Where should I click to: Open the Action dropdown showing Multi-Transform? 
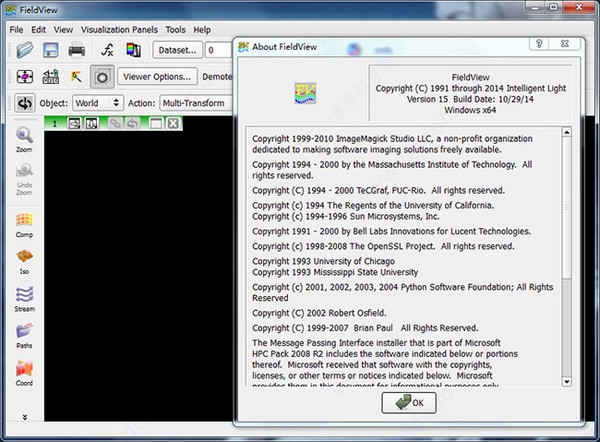click(x=195, y=103)
